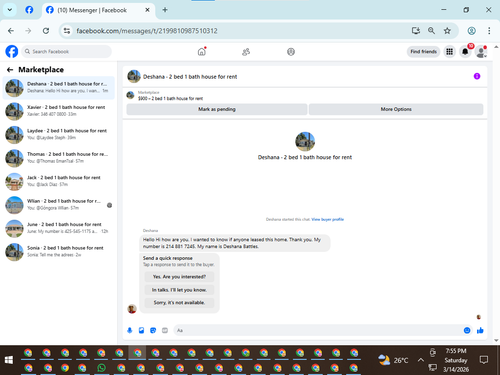
Task: Click the site information icon in address bar
Action: [x=67, y=31]
